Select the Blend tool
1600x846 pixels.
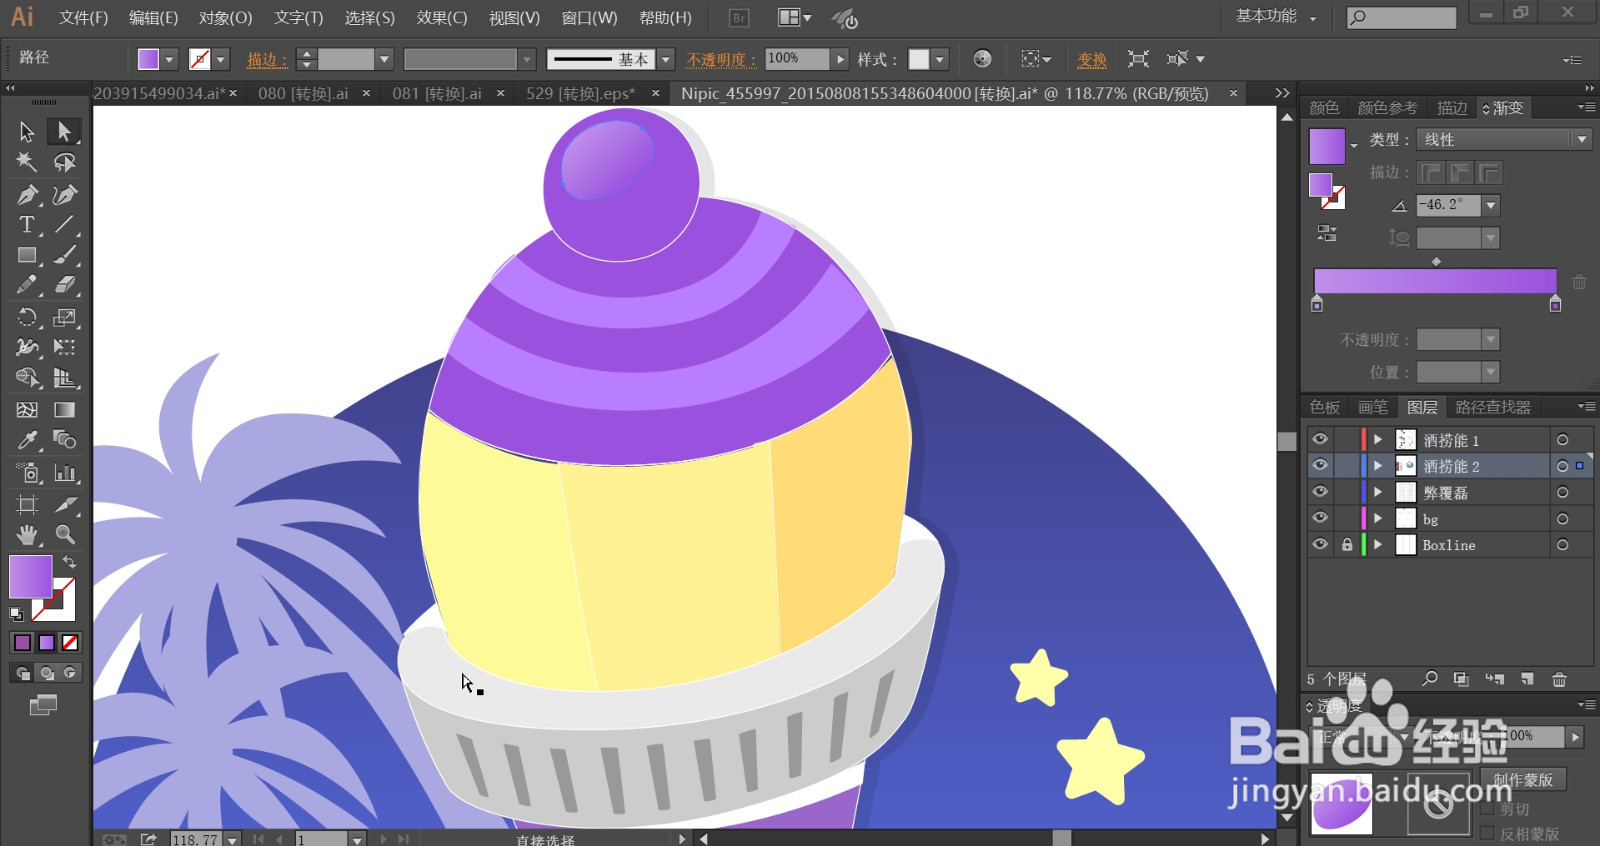(64, 440)
